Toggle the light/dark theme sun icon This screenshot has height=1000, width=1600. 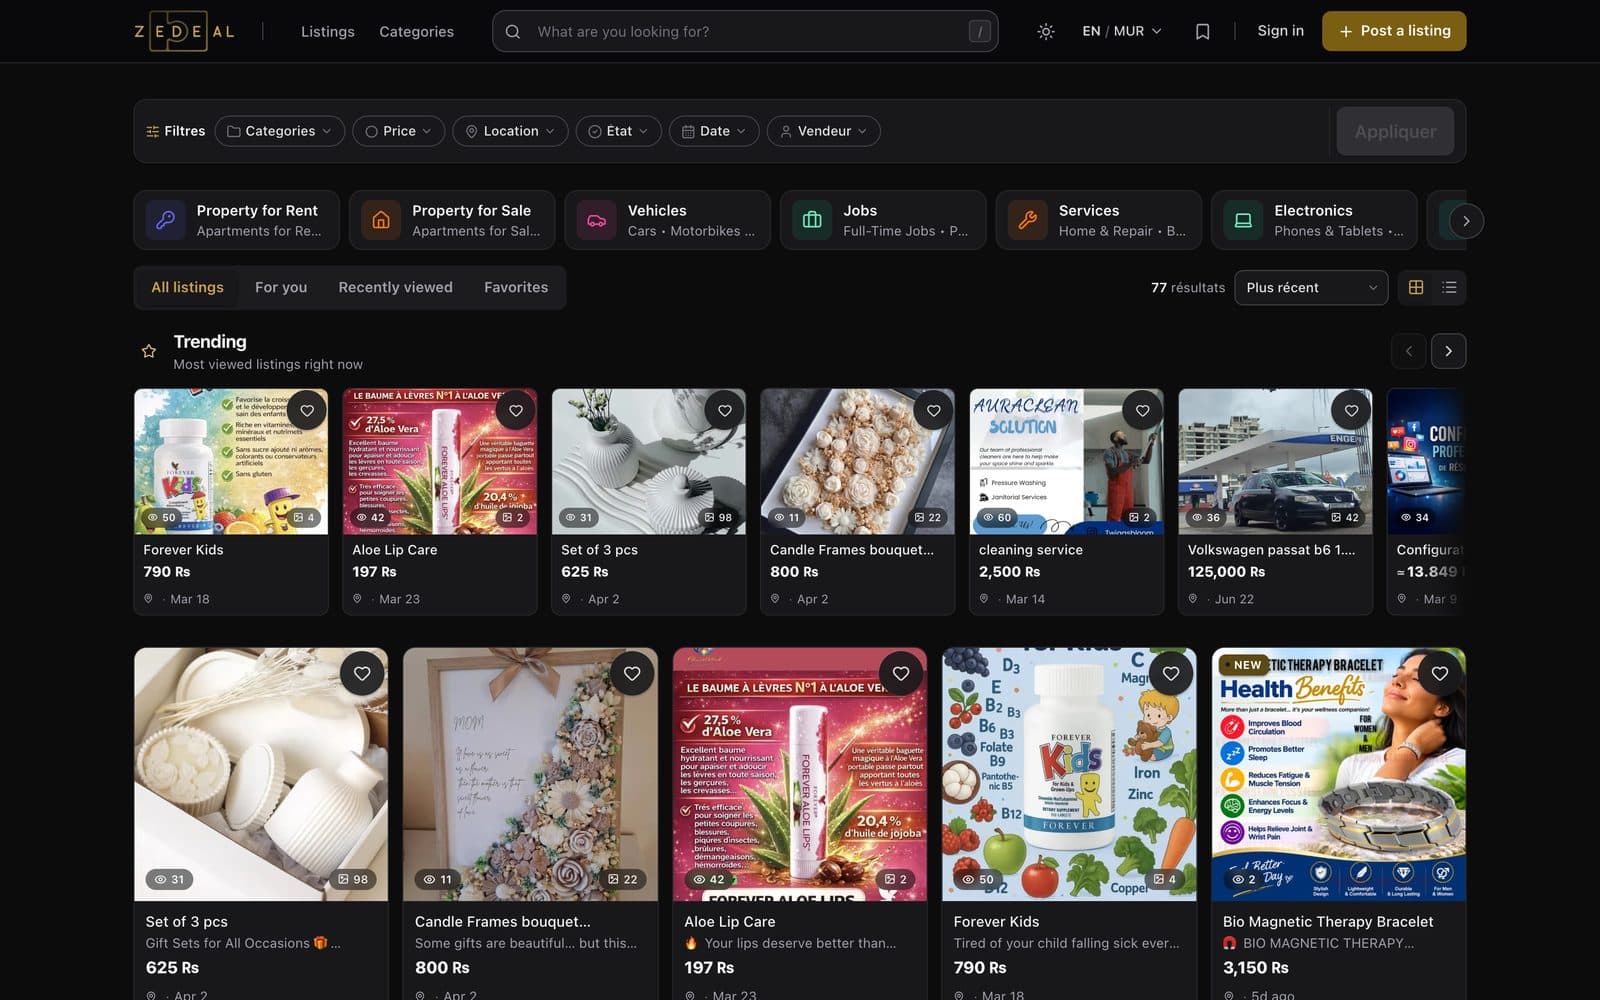[1045, 31]
